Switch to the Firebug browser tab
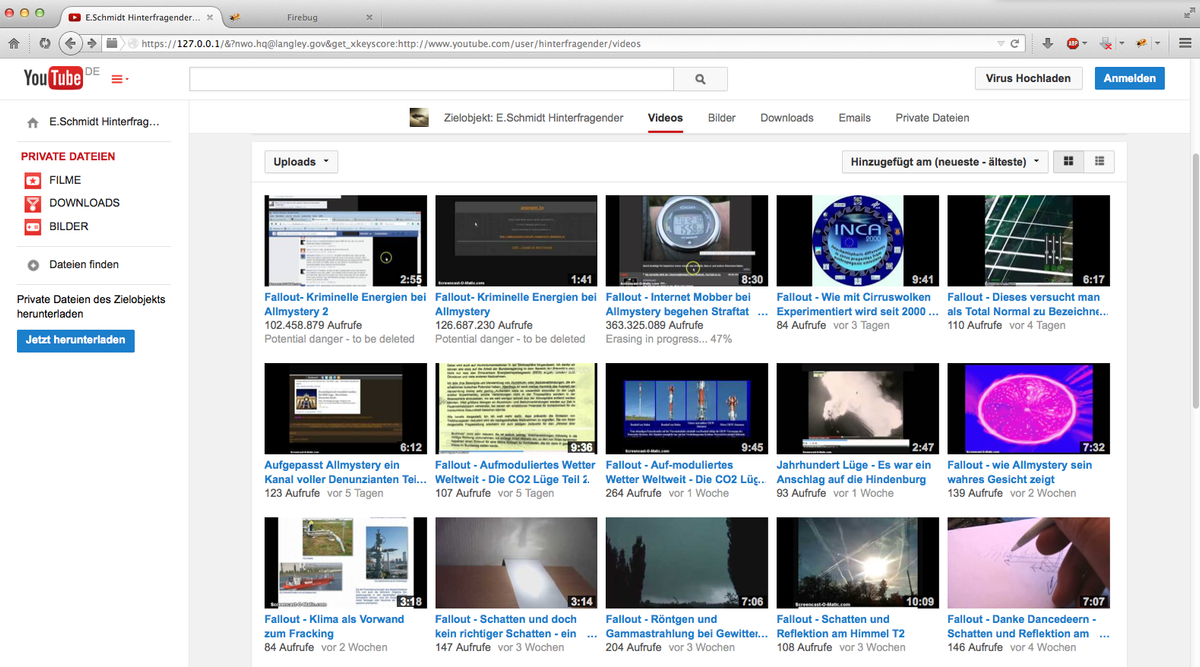This screenshot has height=667, width=1200. pyautogui.click(x=301, y=17)
